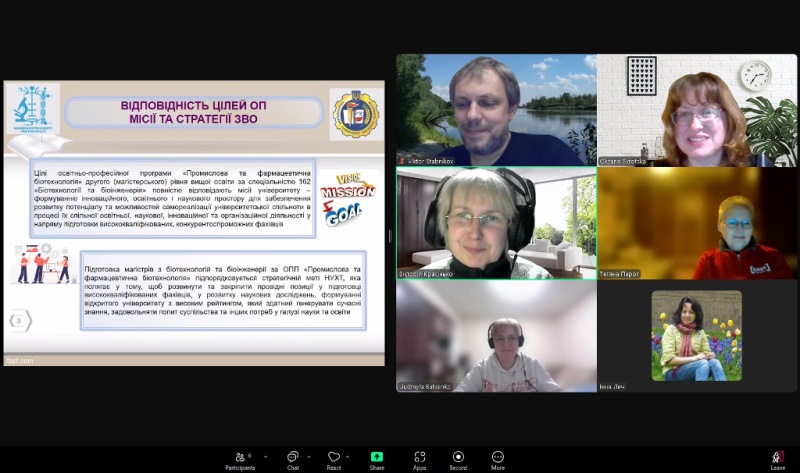Select the green-highlighted active speaker video tile
The width and height of the screenshot is (800, 473).
[x=496, y=223]
